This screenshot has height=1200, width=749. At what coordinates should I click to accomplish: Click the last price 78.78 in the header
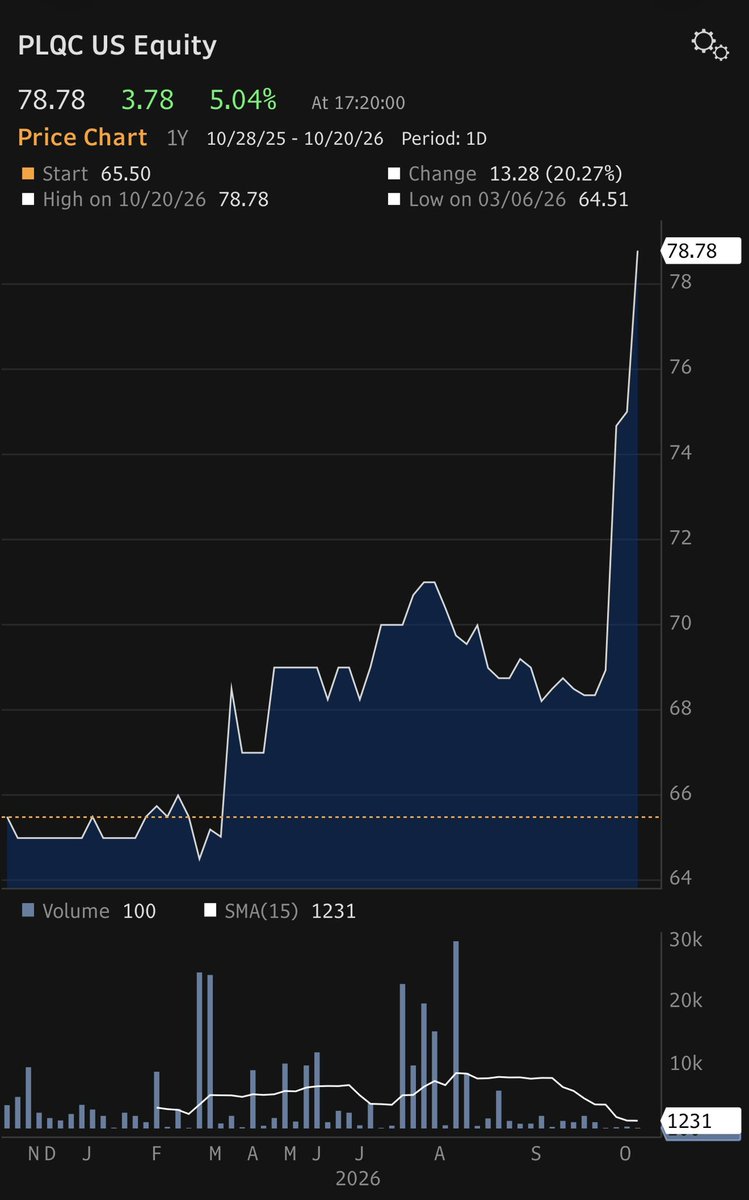[52, 101]
